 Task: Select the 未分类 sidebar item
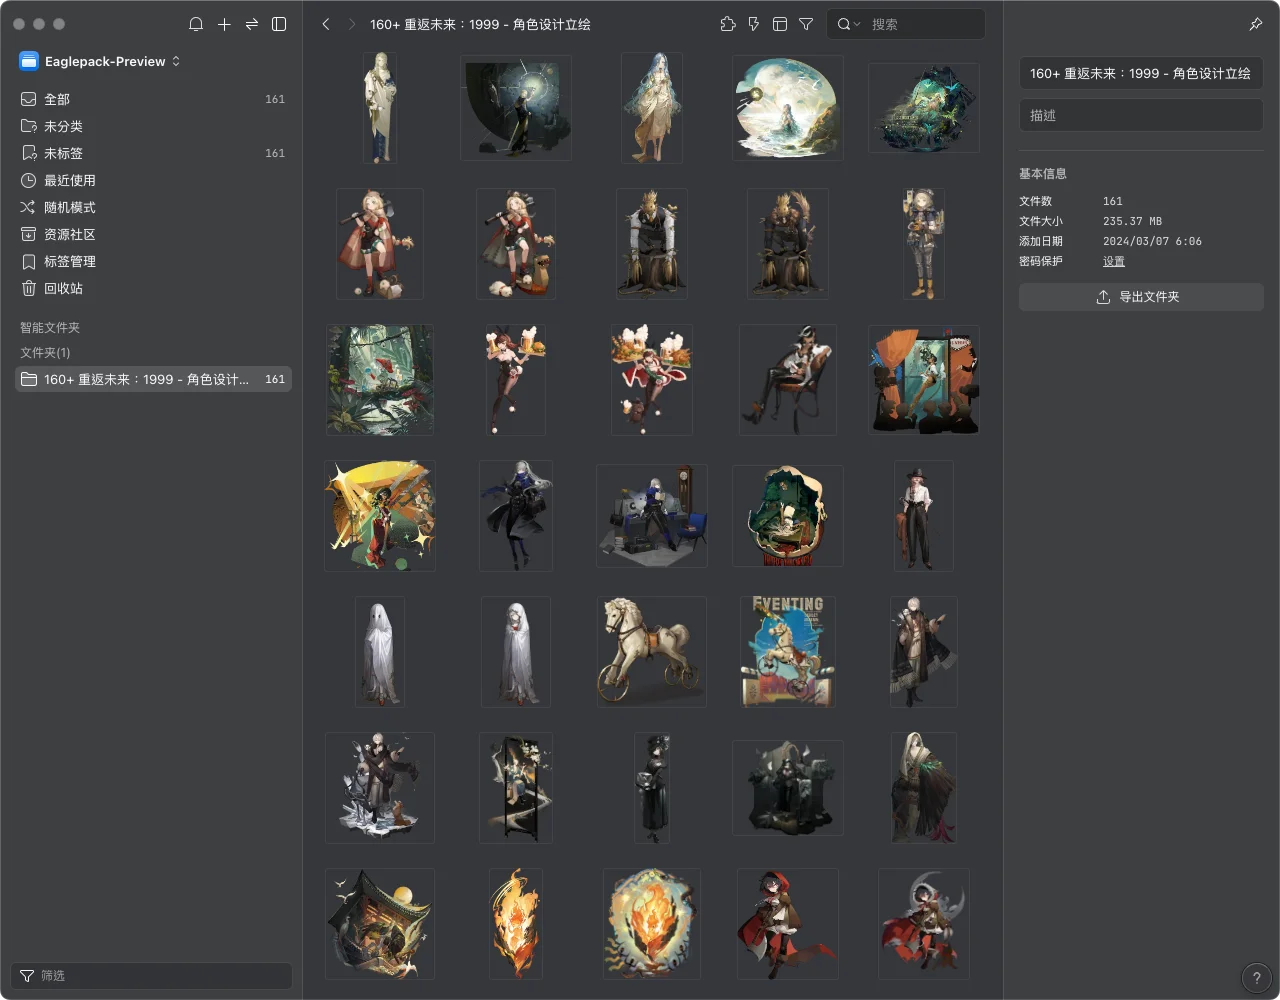[x=153, y=126]
